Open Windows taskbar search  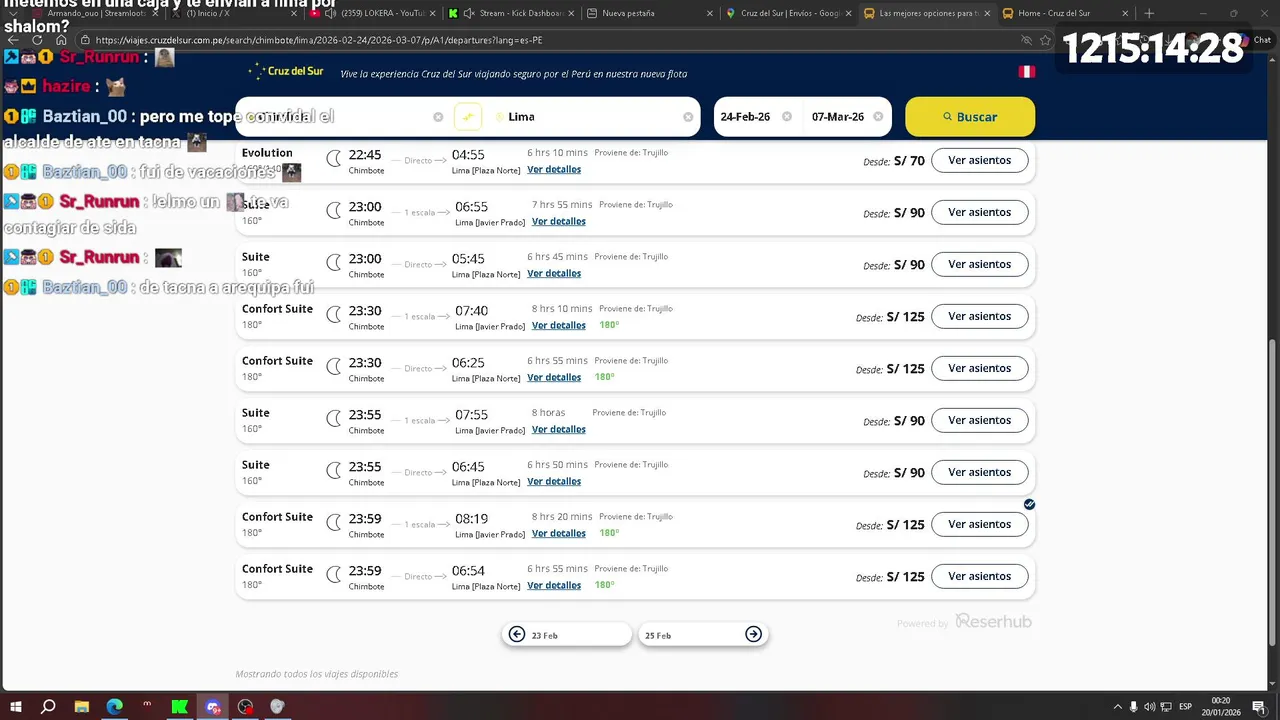coord(48,706)
